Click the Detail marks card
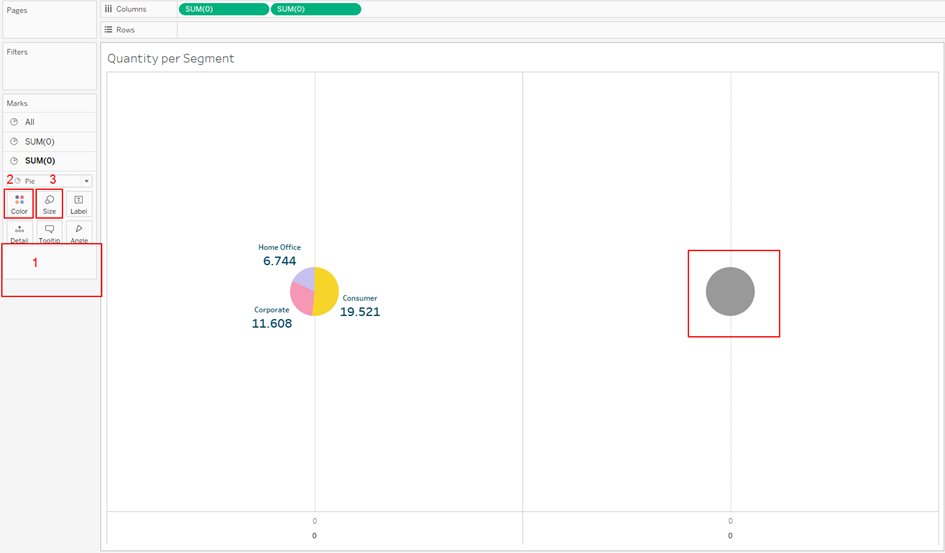This screenshot has width=945, height=553. coord(19,233)
